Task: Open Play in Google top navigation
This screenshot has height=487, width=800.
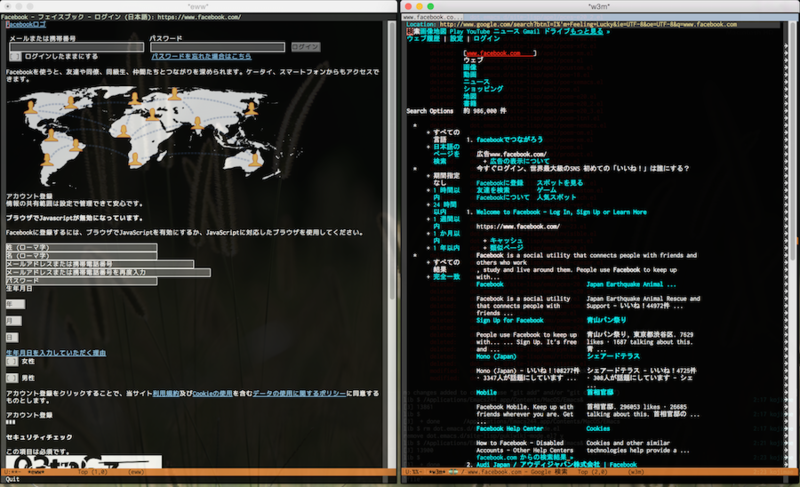Action: click(x=456, y=32)
